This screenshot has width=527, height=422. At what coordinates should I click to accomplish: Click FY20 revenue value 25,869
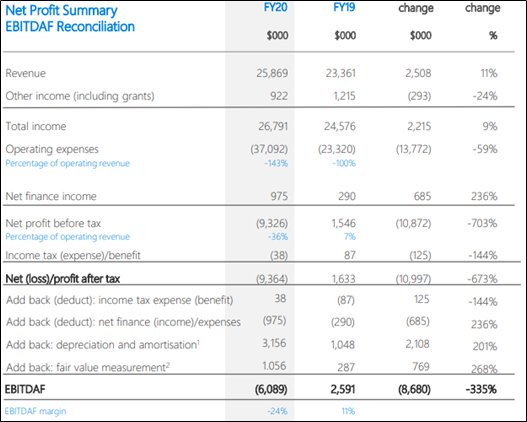[272, 73]
